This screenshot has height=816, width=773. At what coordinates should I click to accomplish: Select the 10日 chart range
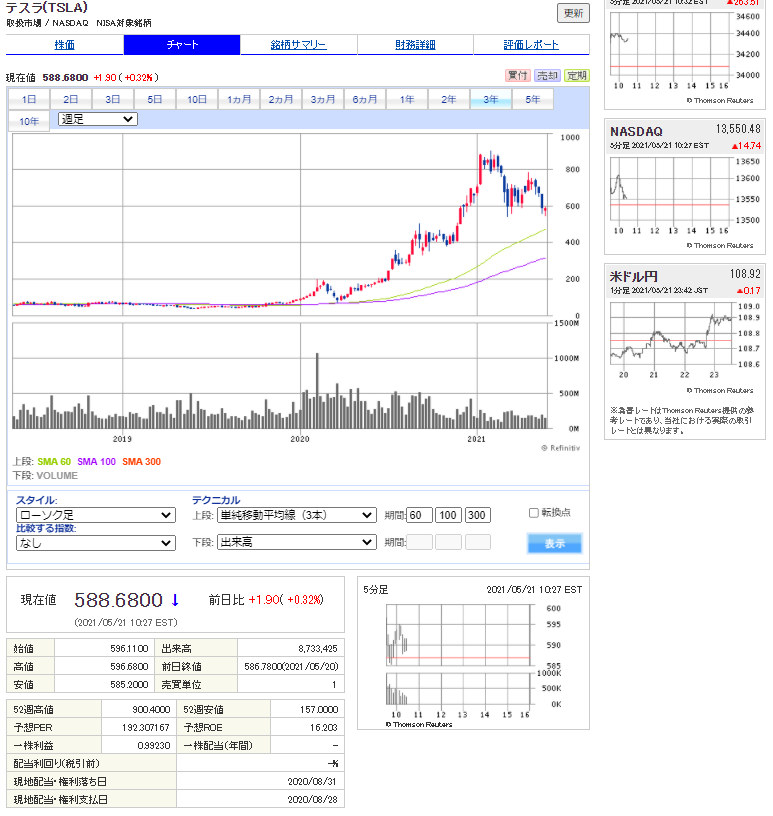(x=197, y=99)
